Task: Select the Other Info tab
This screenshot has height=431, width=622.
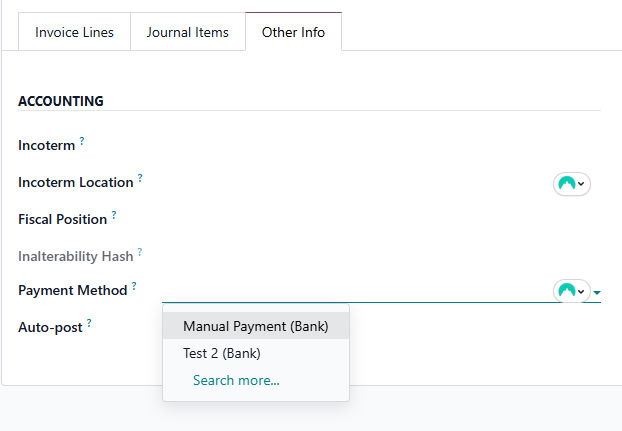Action: click(x=294, y=32)
